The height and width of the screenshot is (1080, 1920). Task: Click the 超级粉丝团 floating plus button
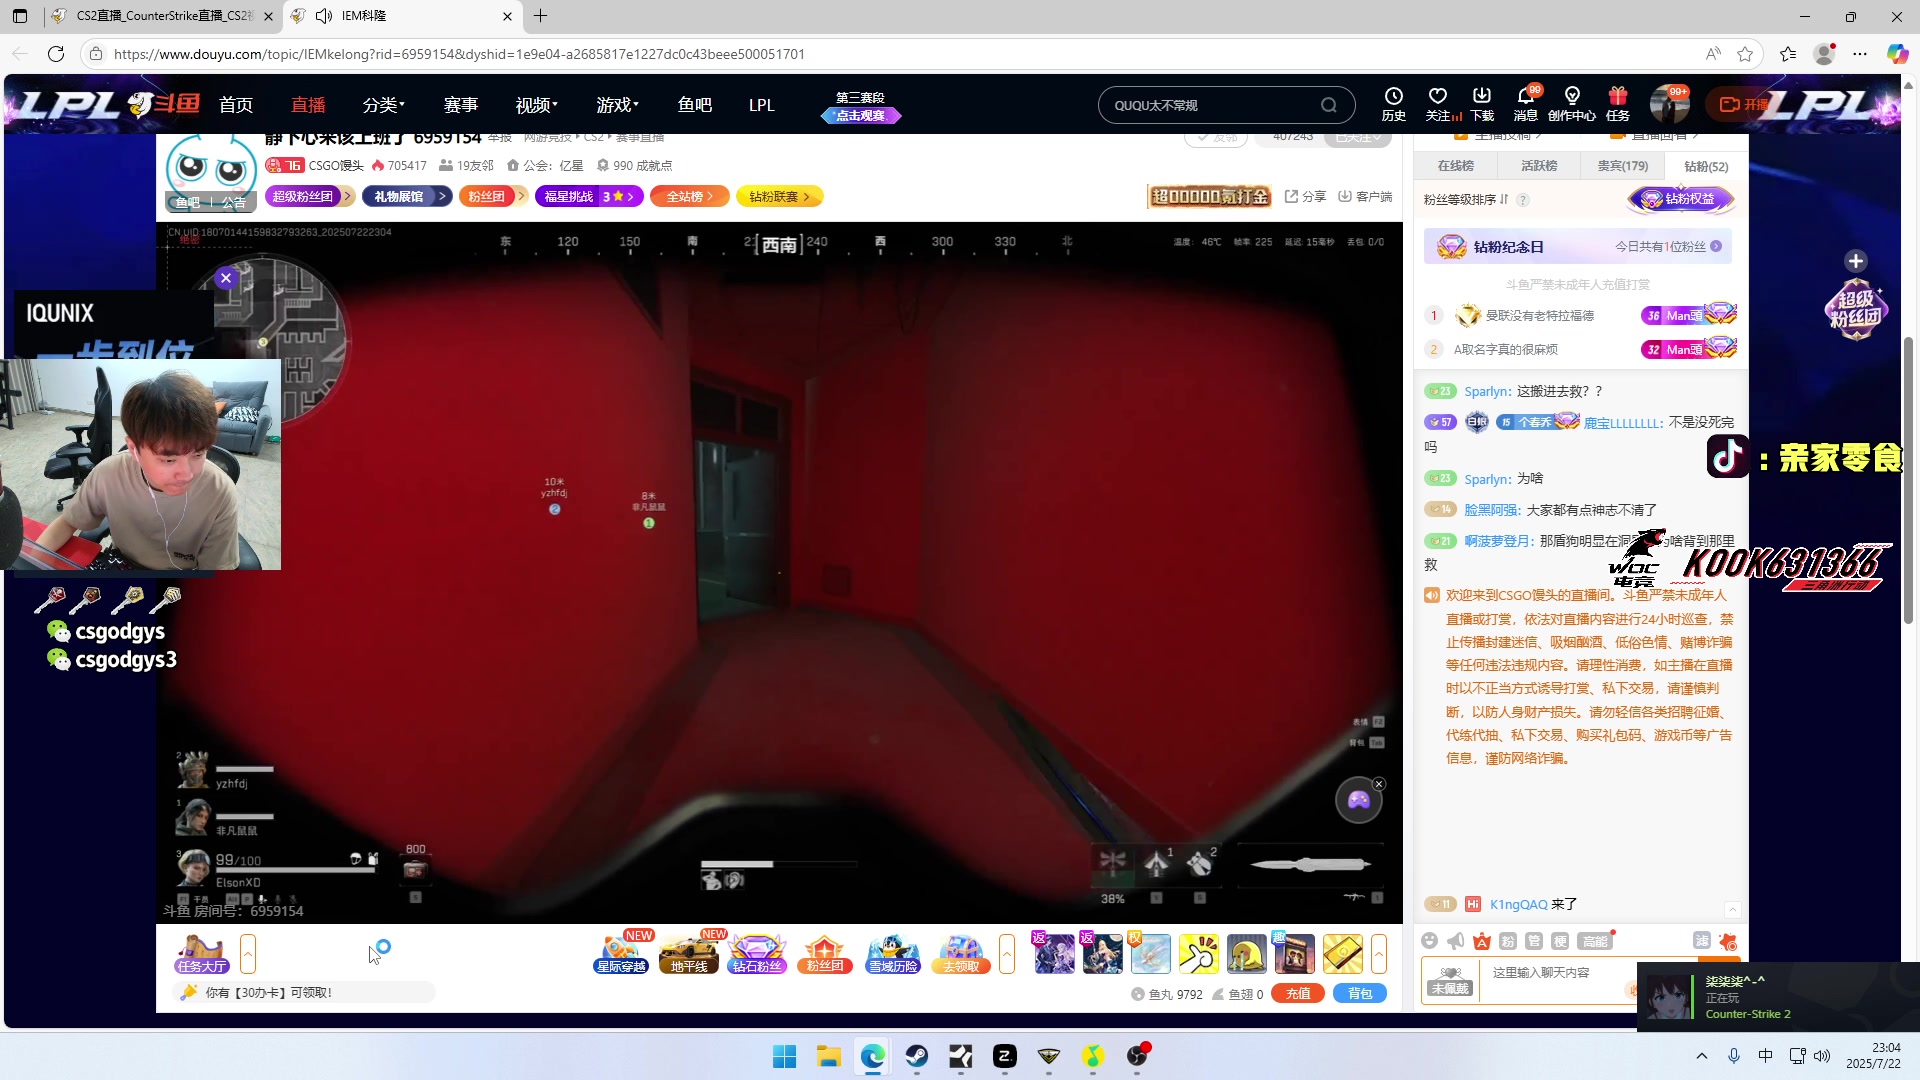(x=1856, y=261)
